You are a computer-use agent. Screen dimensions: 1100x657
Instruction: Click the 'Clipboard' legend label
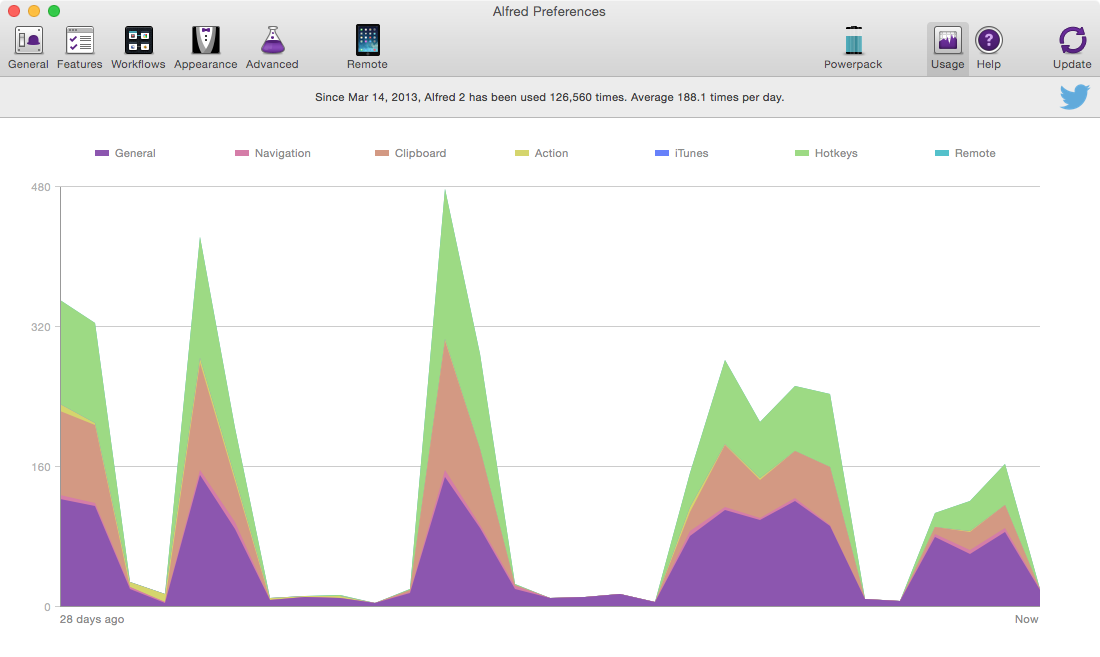pos(420,153)
